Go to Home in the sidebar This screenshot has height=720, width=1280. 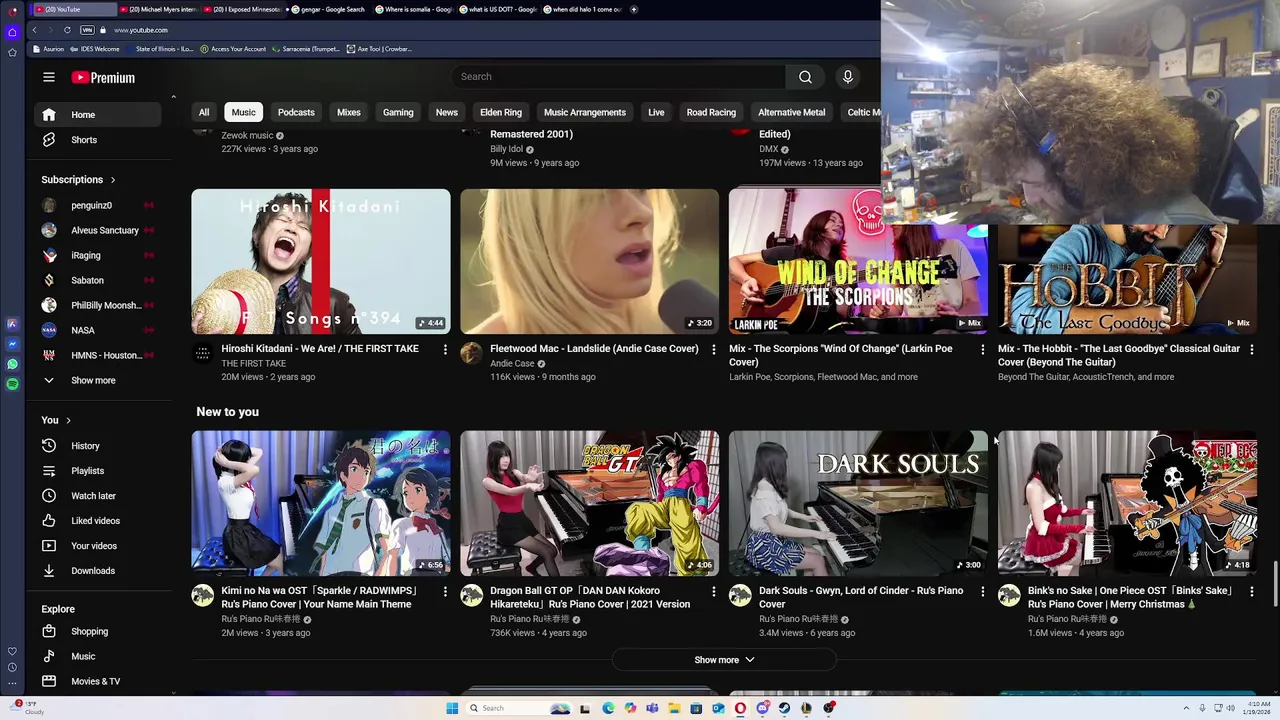97,115
